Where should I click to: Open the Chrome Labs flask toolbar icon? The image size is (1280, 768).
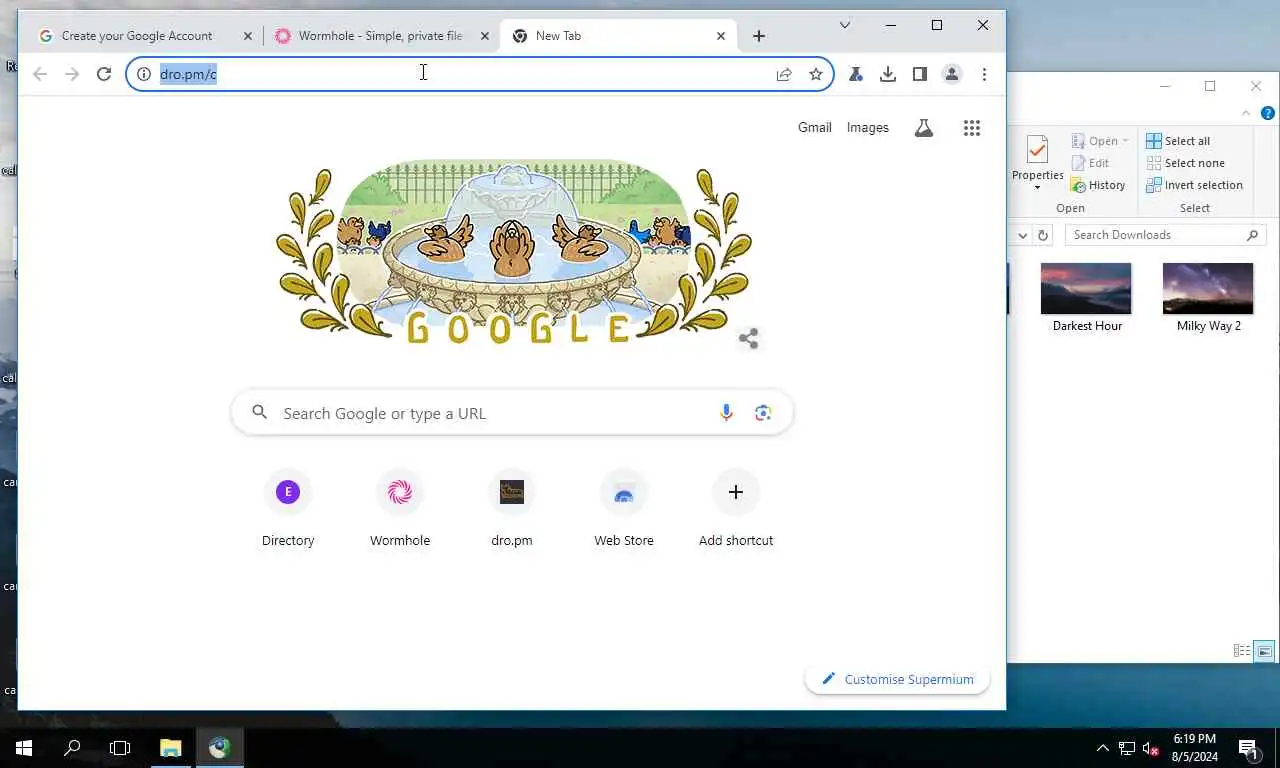point(856,74)
